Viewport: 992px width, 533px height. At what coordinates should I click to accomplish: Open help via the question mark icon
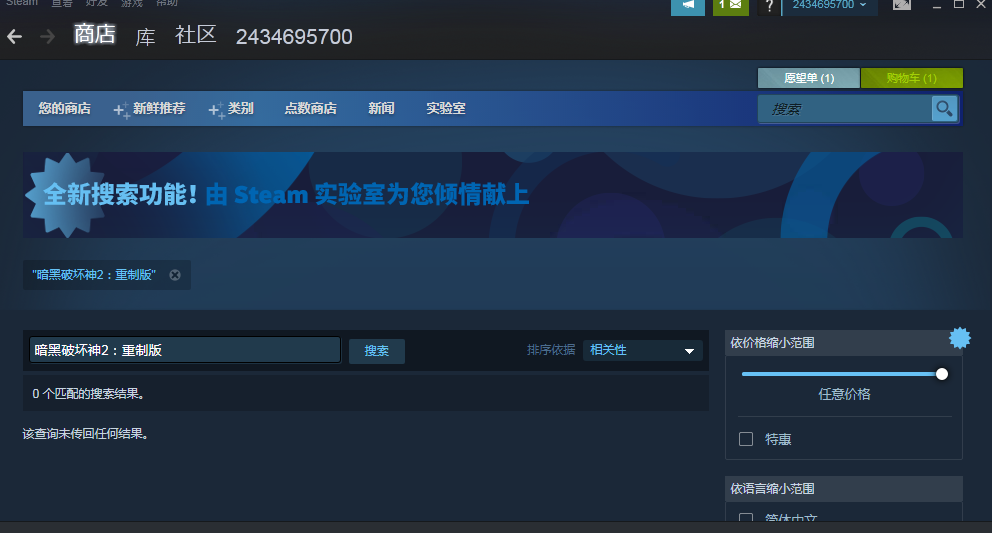pos(769,6)
